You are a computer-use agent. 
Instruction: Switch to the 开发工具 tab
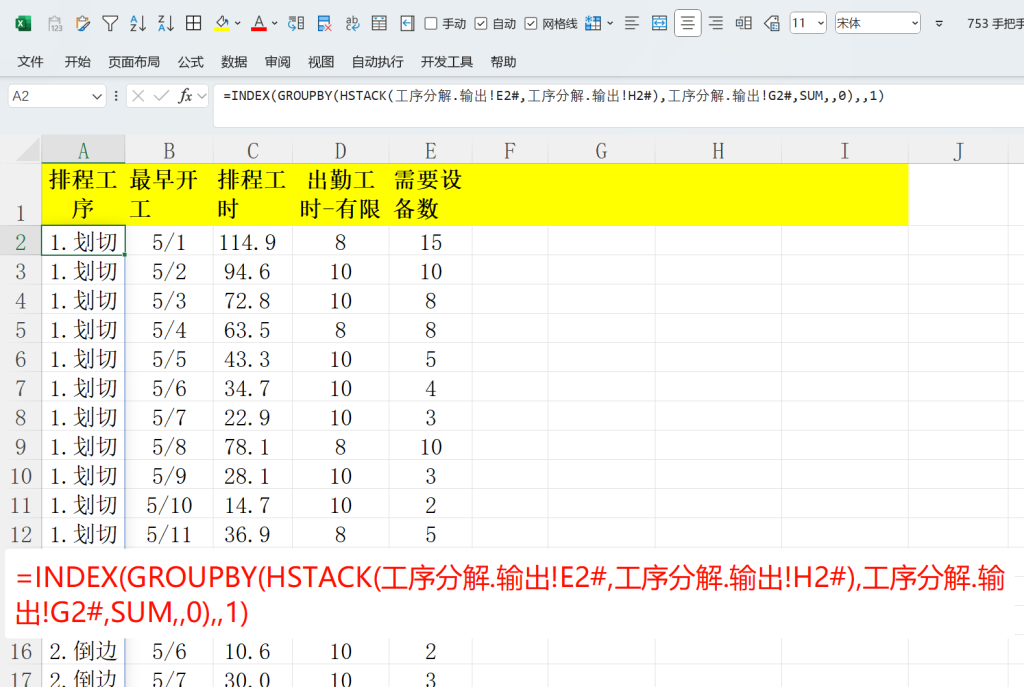coord(447,62)
